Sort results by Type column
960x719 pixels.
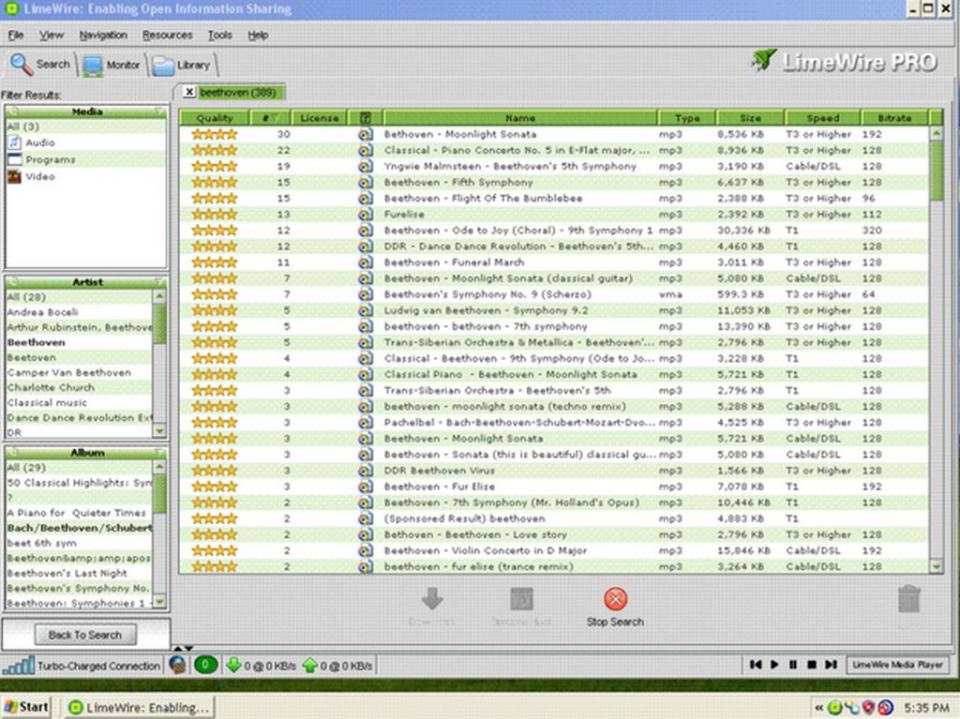point(687,118)
